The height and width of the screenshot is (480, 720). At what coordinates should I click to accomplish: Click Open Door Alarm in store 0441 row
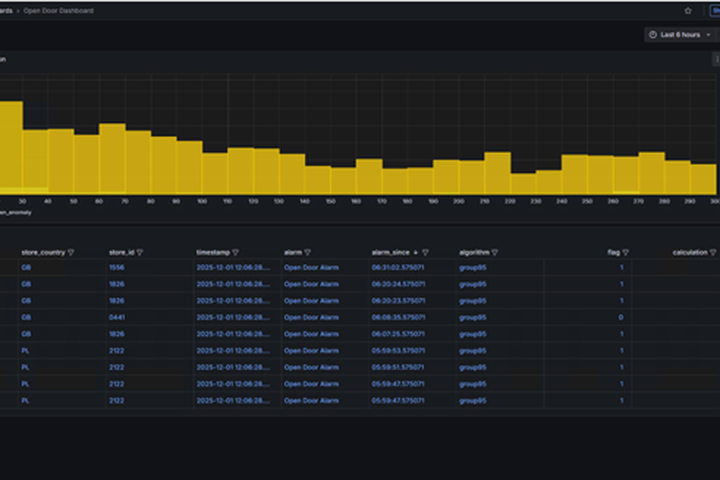[x=311, y=317]
